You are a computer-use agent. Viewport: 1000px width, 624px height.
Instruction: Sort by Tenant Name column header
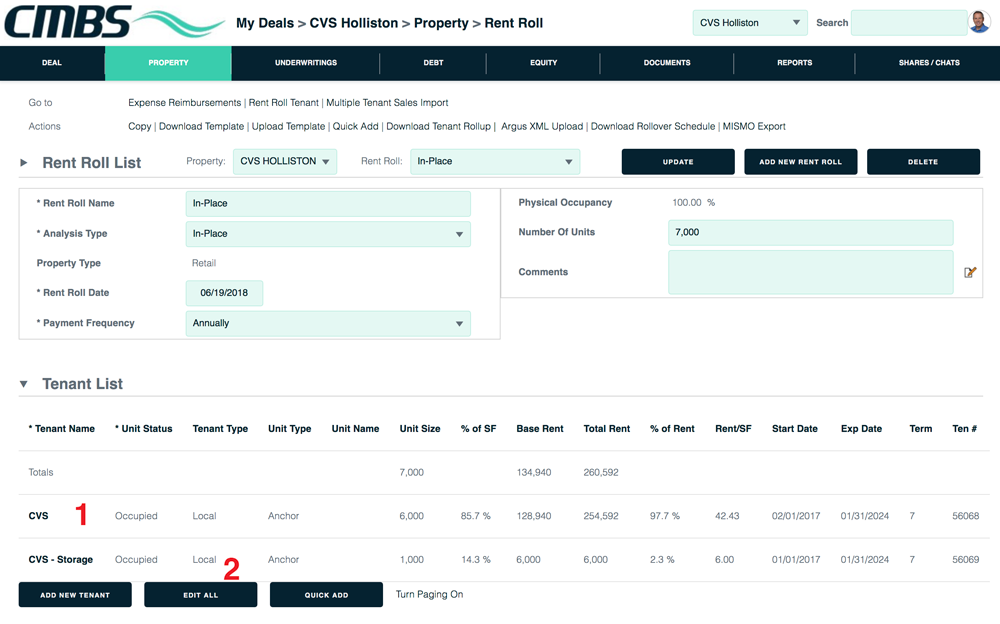pos(61,429)
